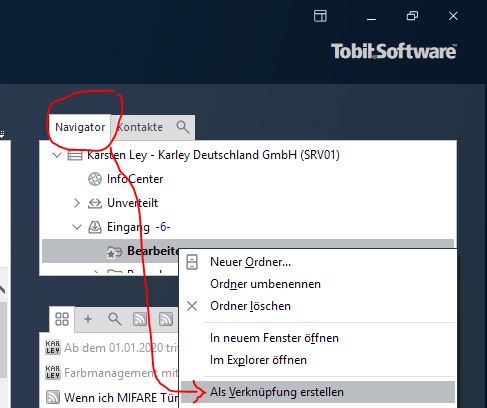Expand the Unverteilt folder
Viewport: 487px width, 408px height.
click(77, 203)
